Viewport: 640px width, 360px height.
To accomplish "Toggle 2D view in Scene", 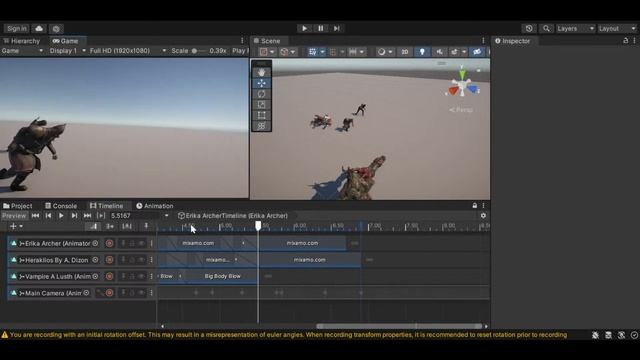I will click(404, 52).
